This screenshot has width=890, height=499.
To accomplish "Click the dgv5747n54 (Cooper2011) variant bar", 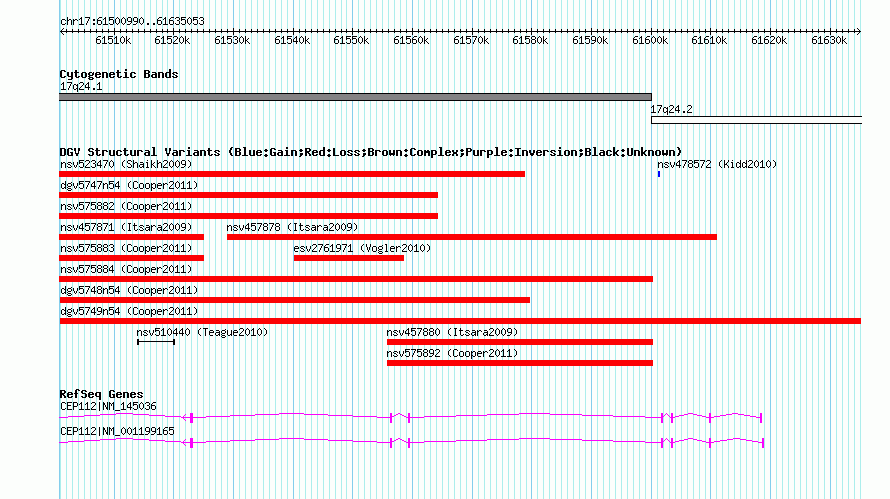I will point(249,195).
